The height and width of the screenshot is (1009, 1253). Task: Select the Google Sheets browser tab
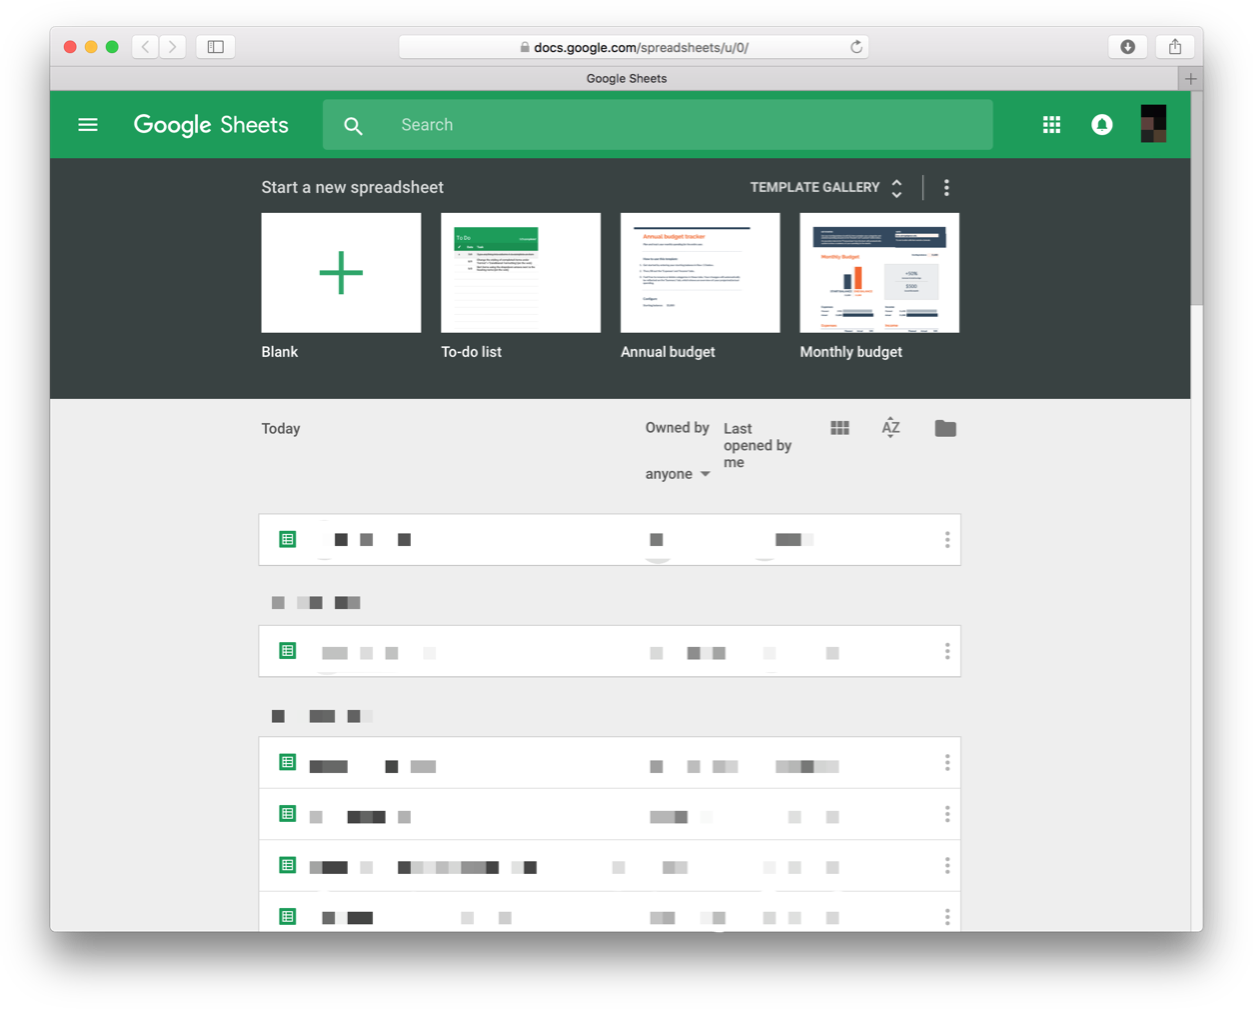point(626,79)
